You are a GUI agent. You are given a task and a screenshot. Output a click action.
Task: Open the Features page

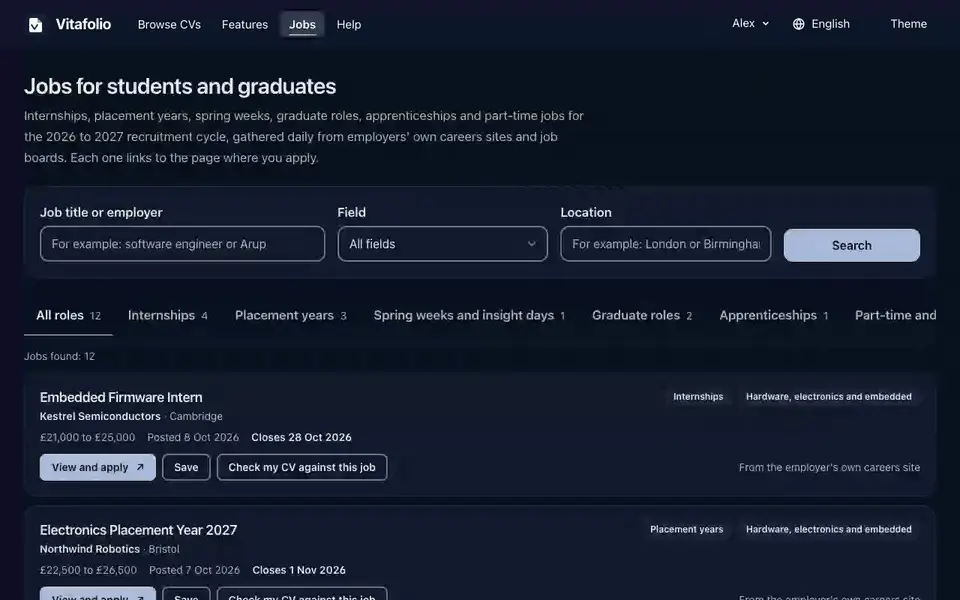pyautogui.click(x=245, y=24)
